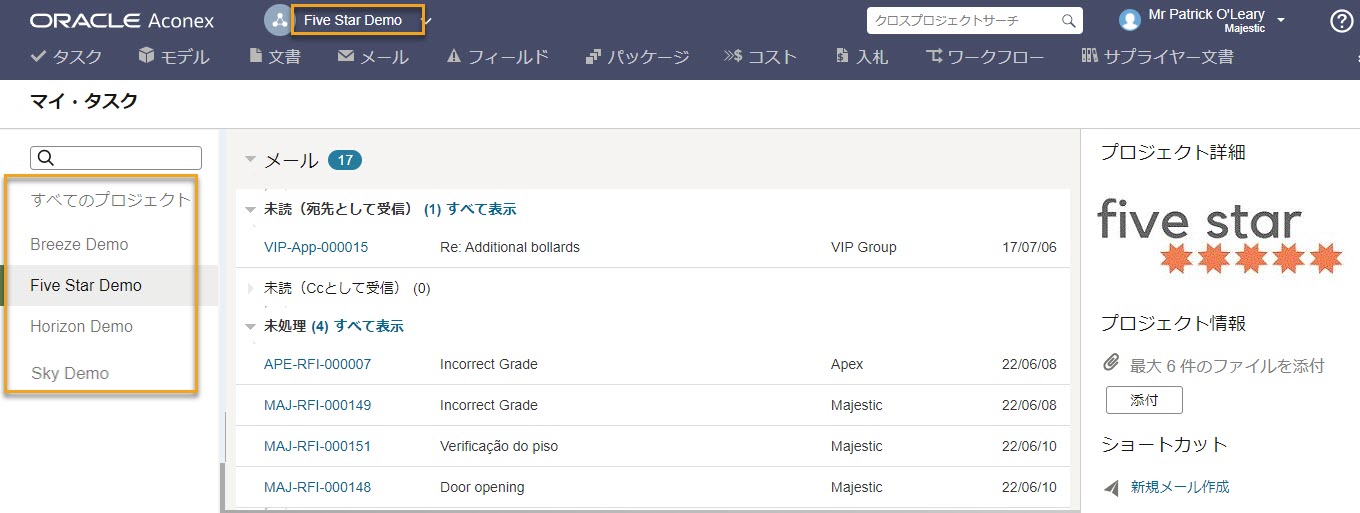Select Horizon Demo project in sidebar
The height and width of the screenshot is (513, 1360).
click(81, 326)
